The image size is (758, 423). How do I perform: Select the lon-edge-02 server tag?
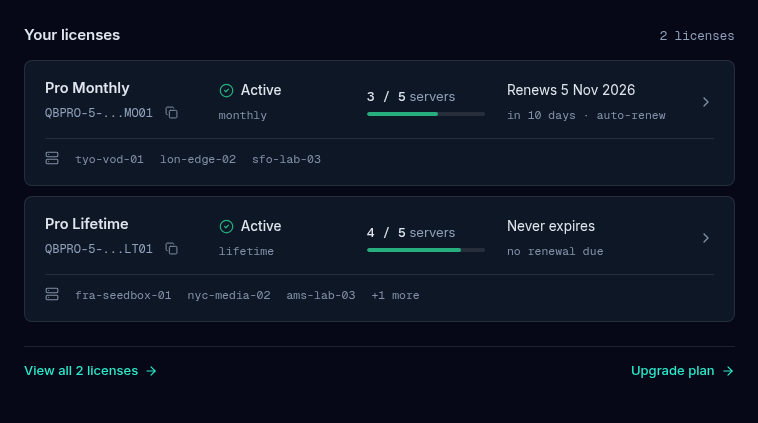tap(198, 160)
